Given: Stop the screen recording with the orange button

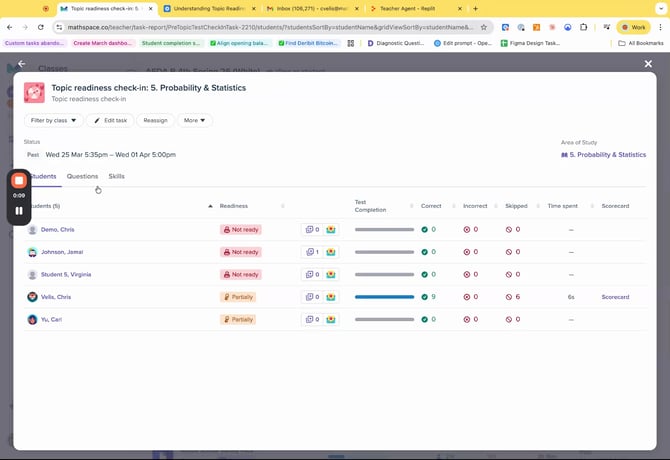Looking at the screenshot, I should click(x=19, y=181).
